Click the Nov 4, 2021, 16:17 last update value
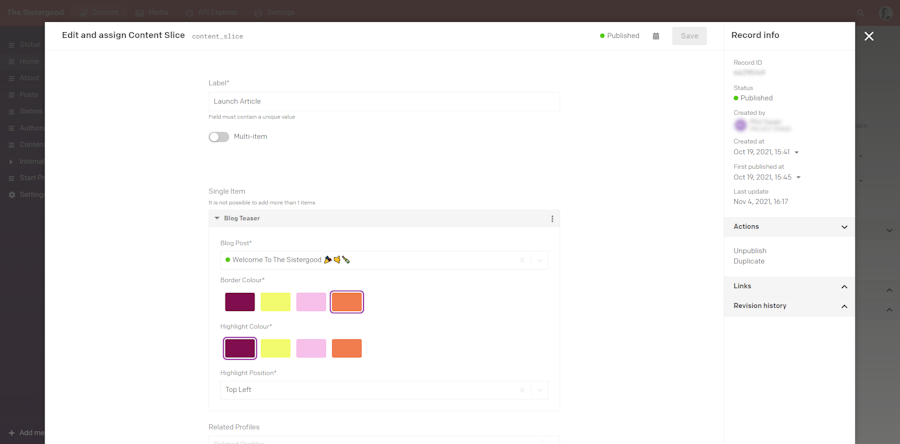This screenshot has height=444, width=900. (x=761, y=202)
